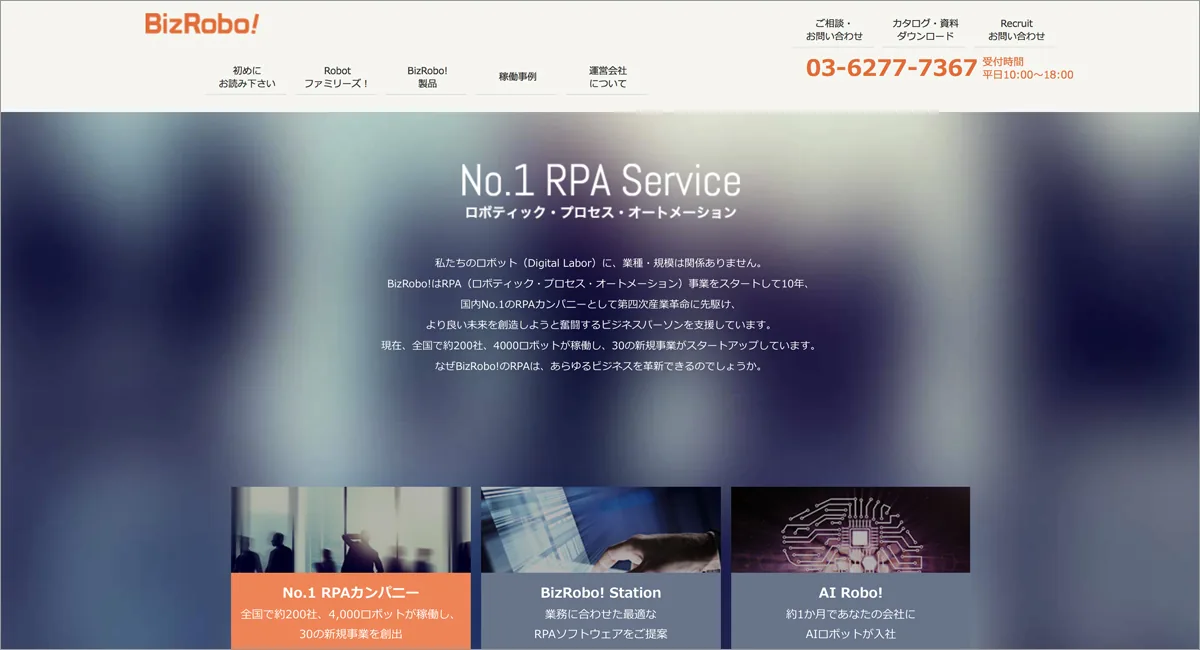Click the ご相談・お問い合わせ link
The height and width of the screenshot is (650, 1200).
pyautogui.click(x=834, y=30)
